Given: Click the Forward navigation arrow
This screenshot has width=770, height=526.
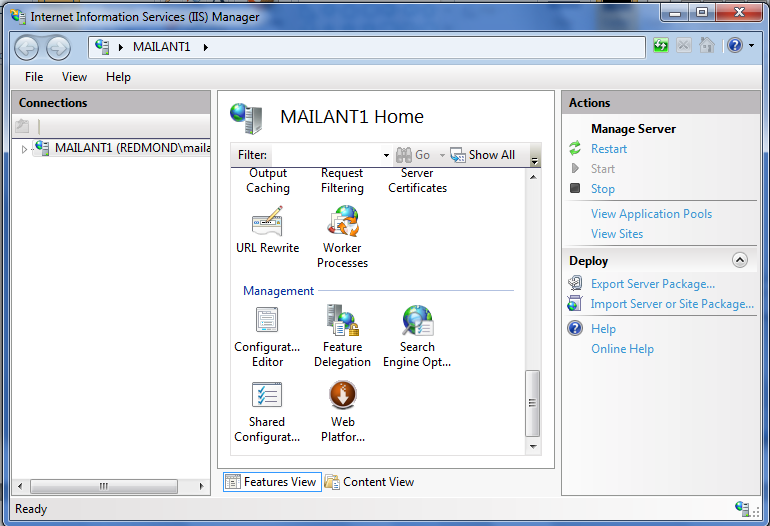Looking at the screenshot, I should tap(58, 48).
